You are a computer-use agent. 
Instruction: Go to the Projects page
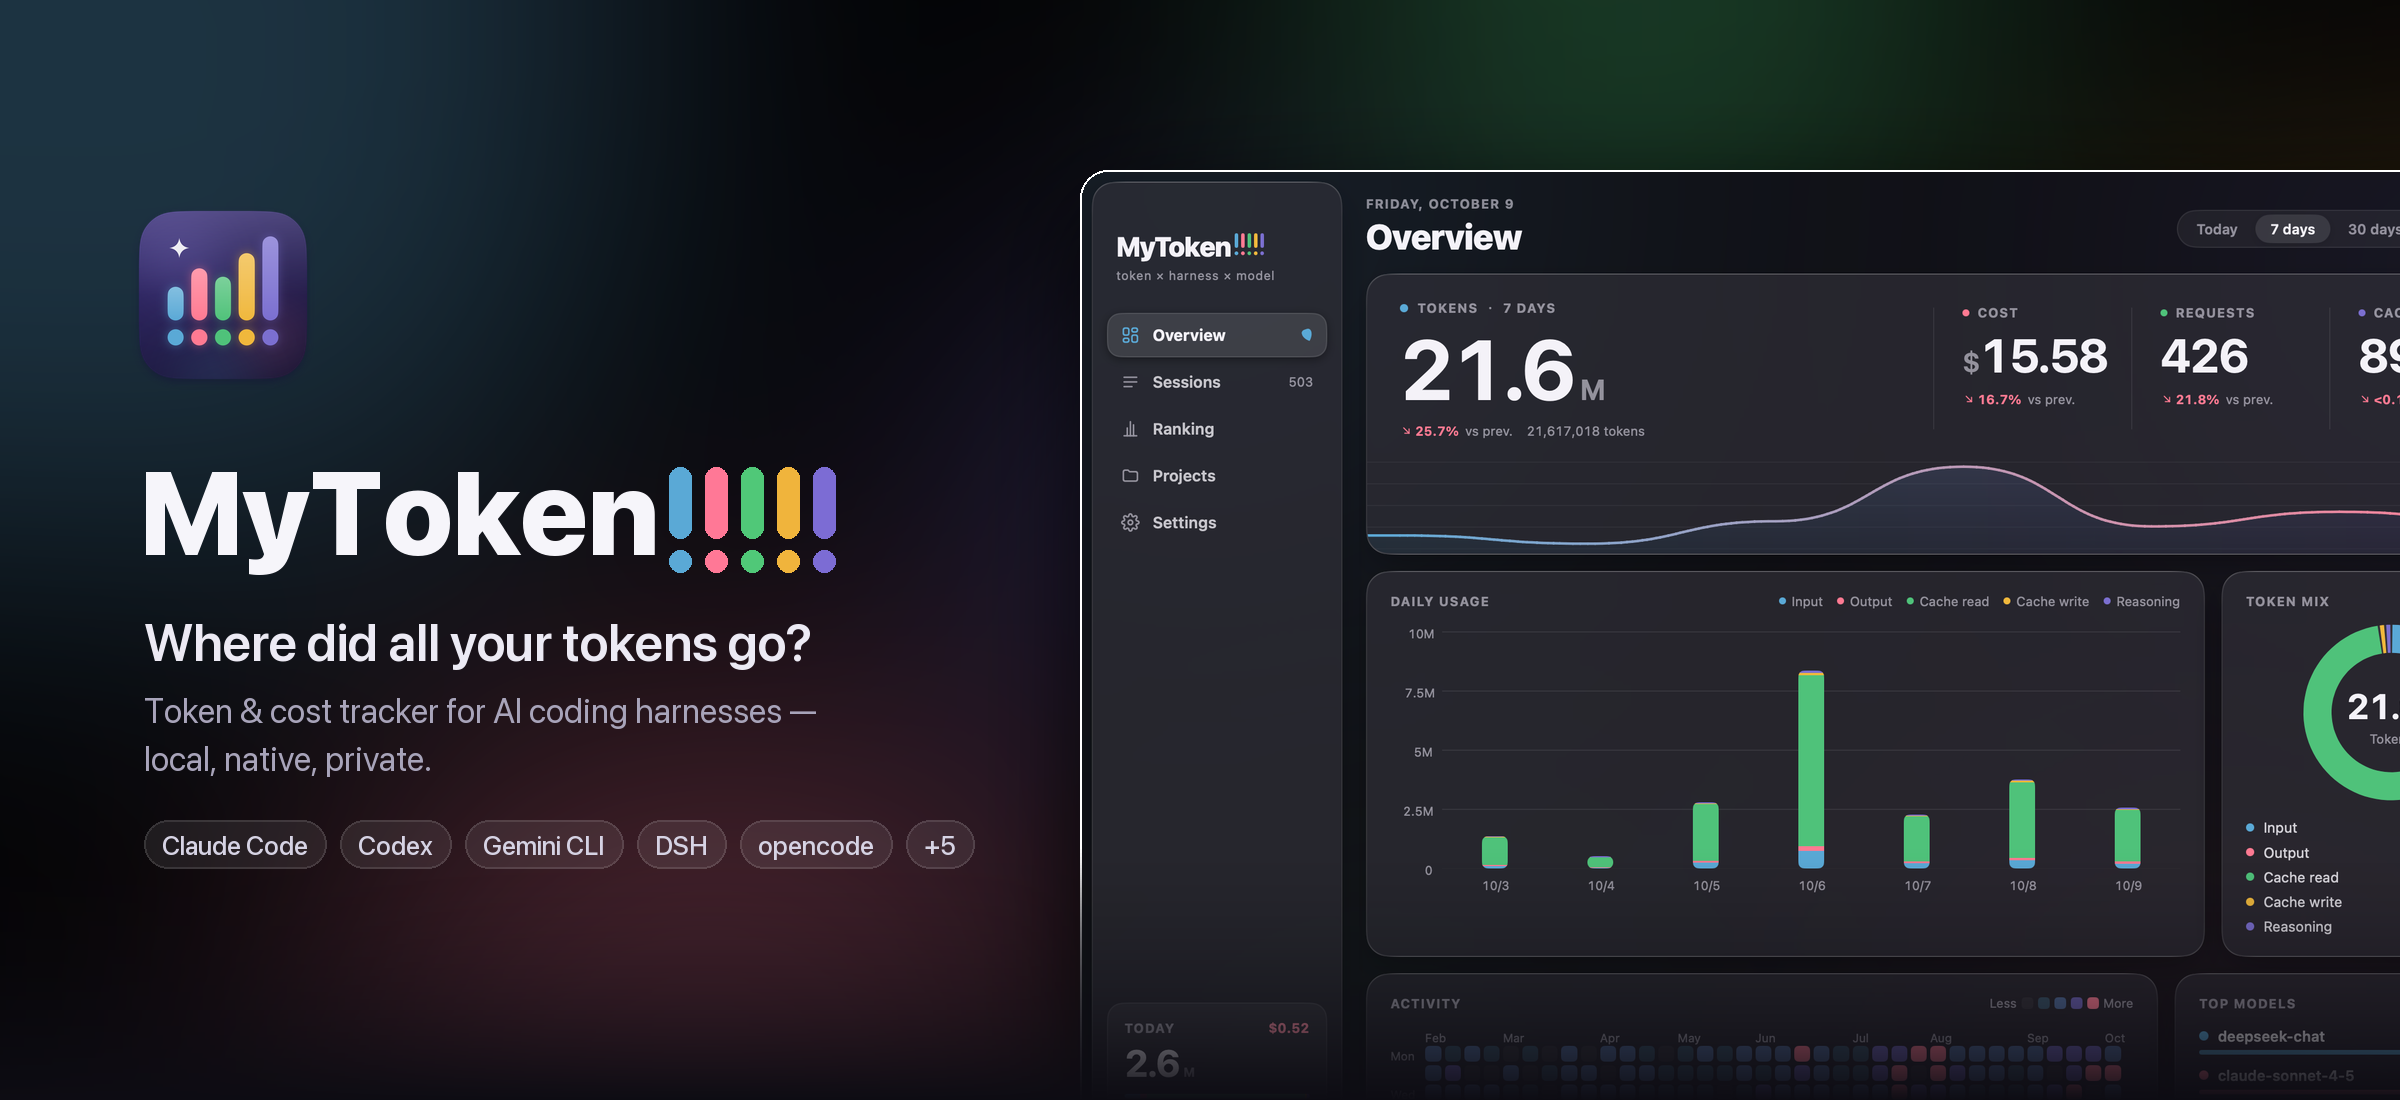click(1216, 476)
